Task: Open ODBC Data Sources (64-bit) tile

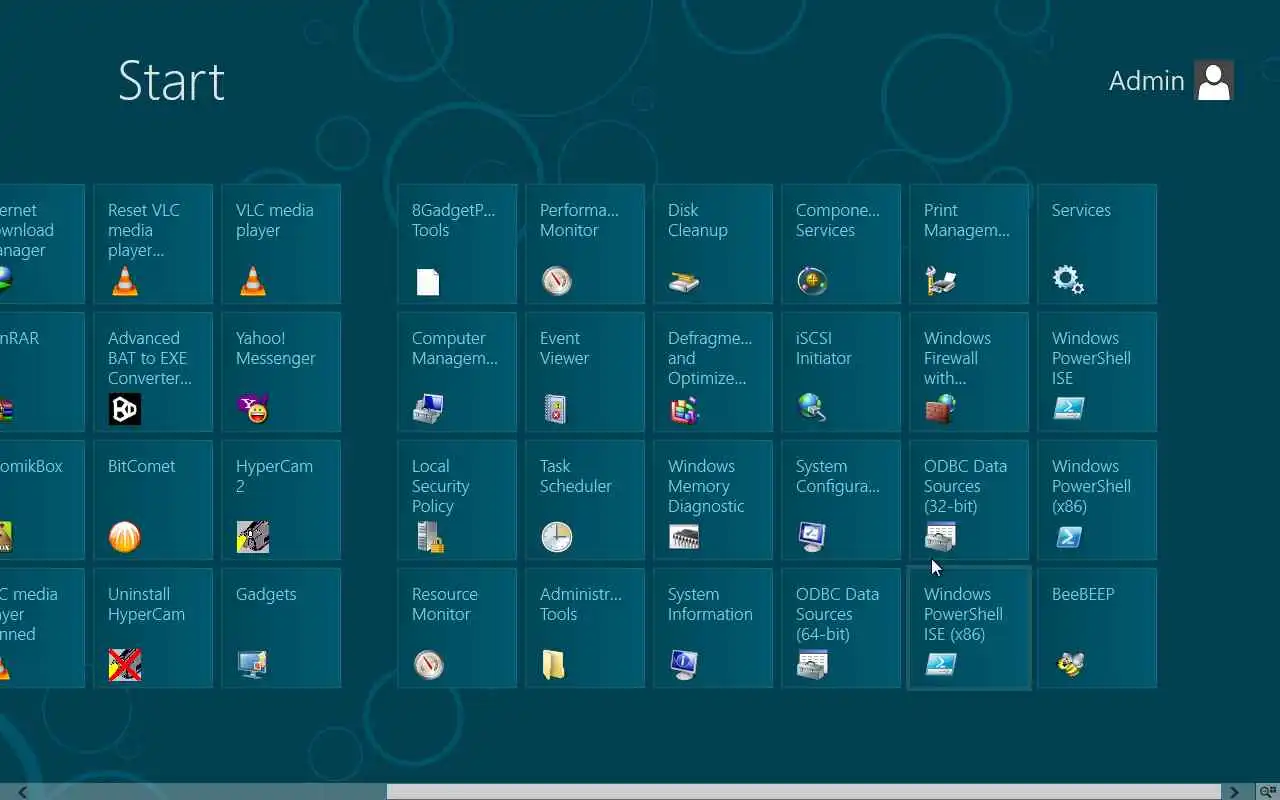Action: point(841,628)
